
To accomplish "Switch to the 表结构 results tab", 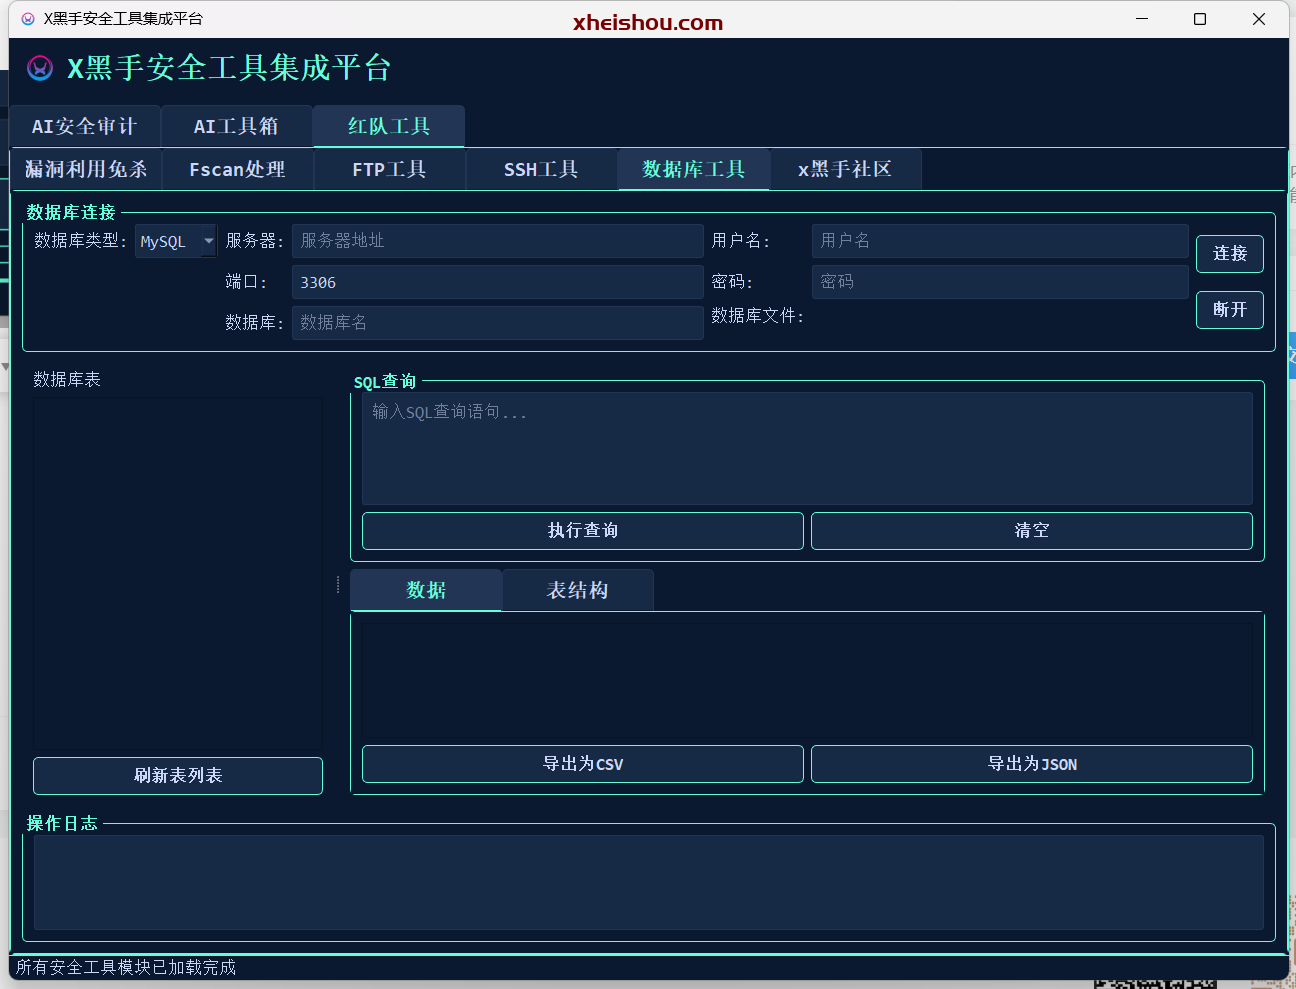I will point(577,590).
